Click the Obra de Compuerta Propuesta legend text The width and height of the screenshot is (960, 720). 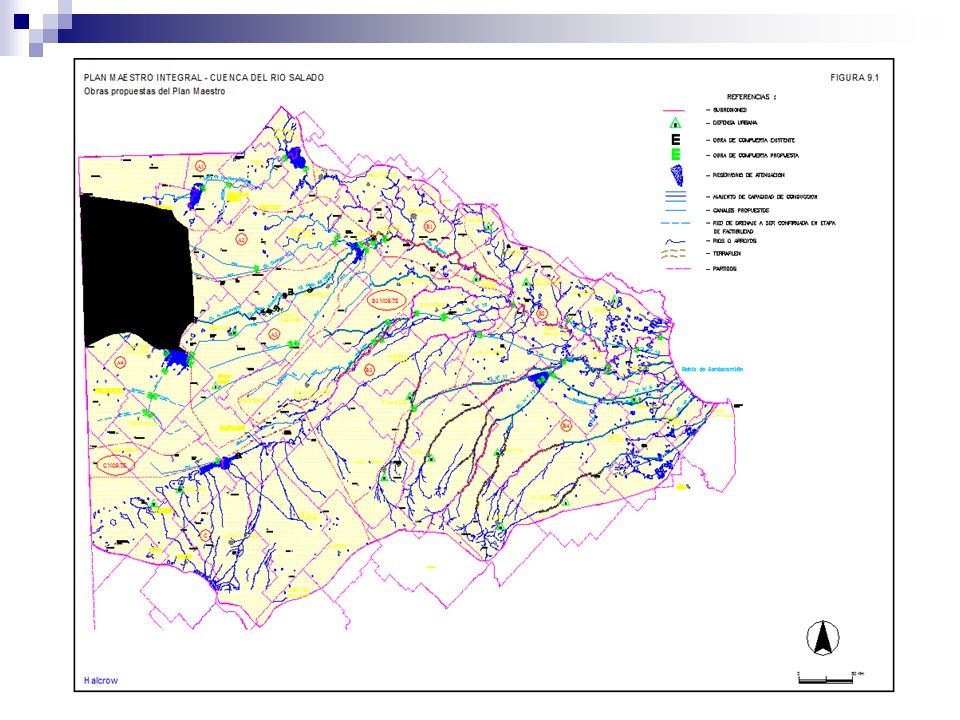756,156
